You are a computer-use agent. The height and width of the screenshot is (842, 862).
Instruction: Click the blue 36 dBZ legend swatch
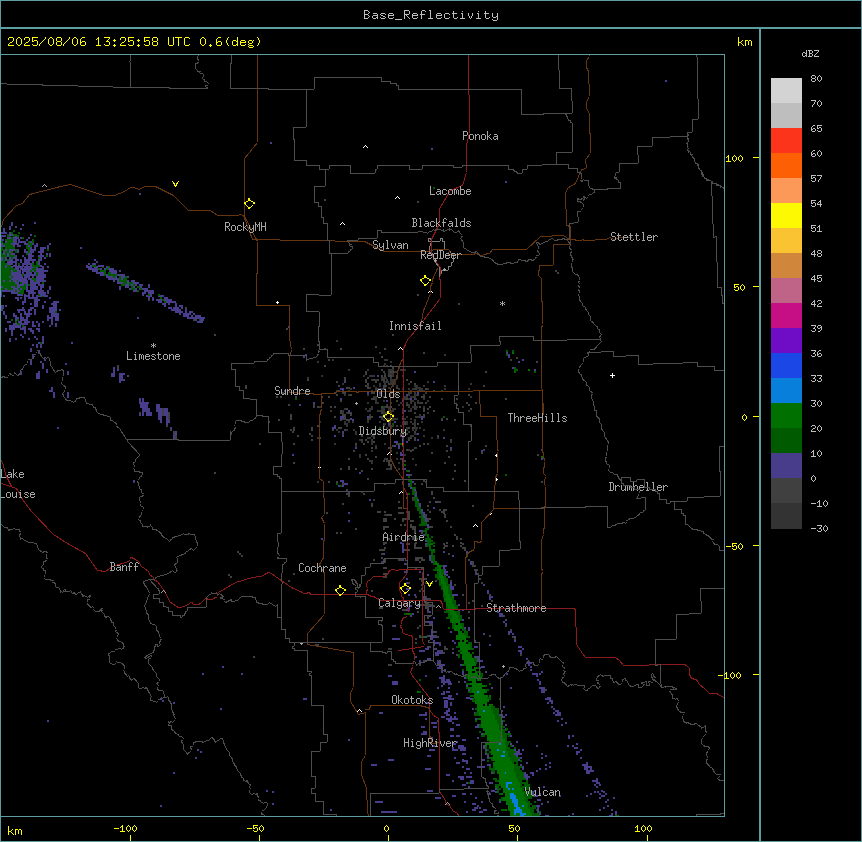point(786,365)
